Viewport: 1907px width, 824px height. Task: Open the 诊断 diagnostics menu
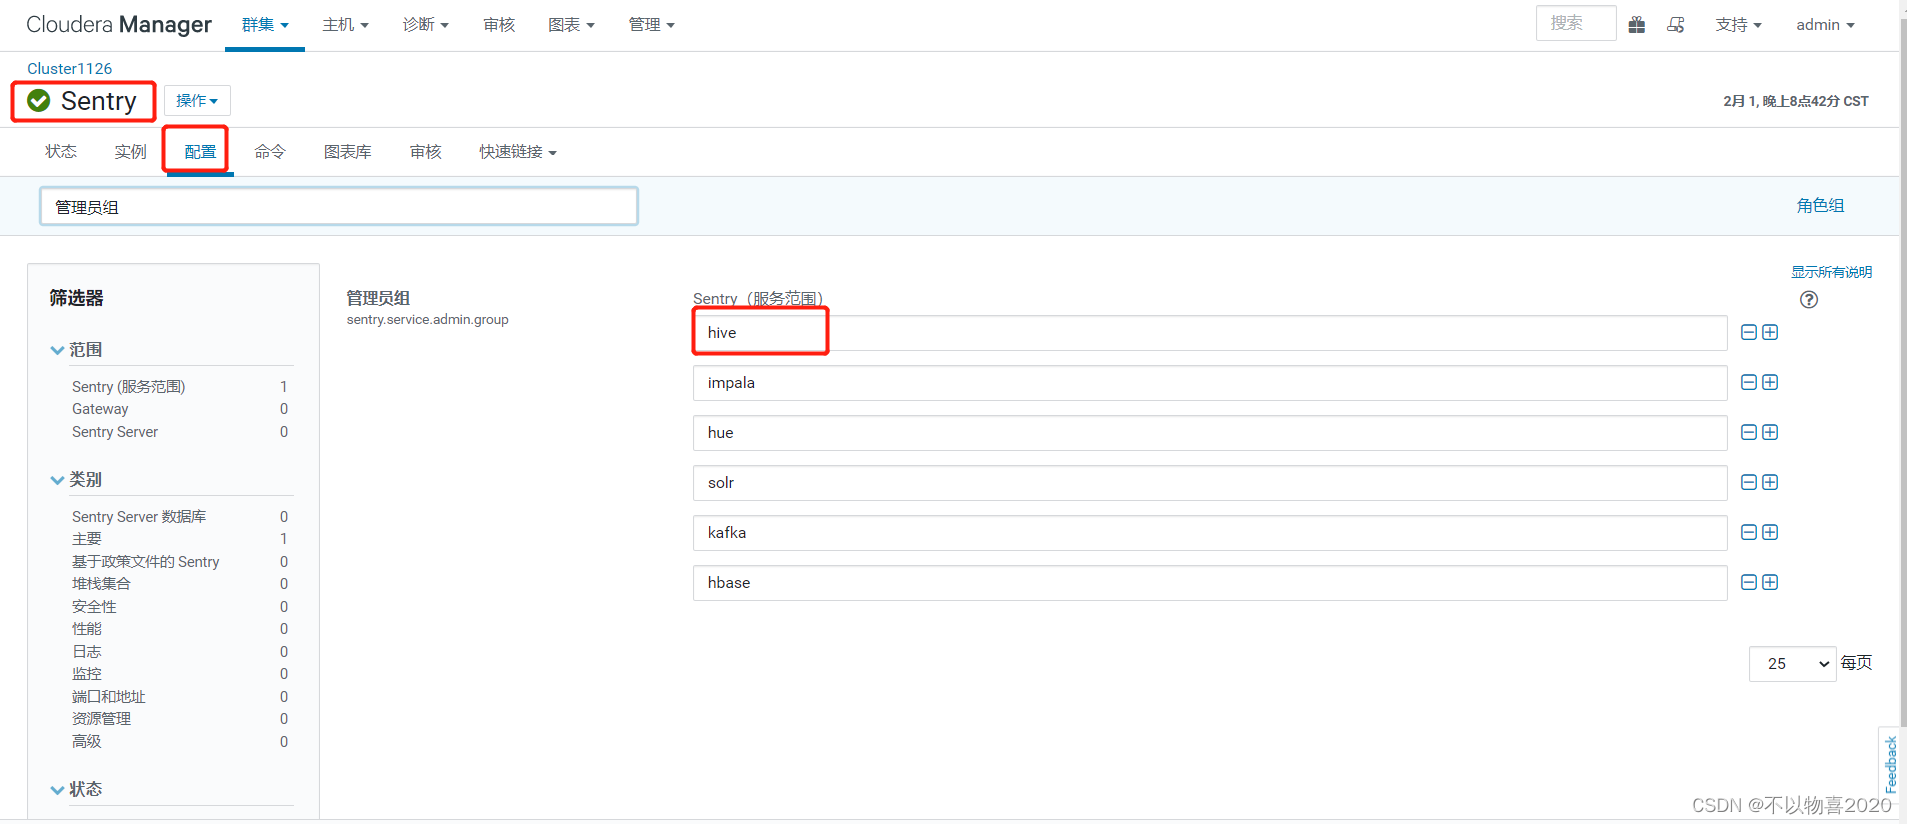pyautogui.click(x=426, y=25)
